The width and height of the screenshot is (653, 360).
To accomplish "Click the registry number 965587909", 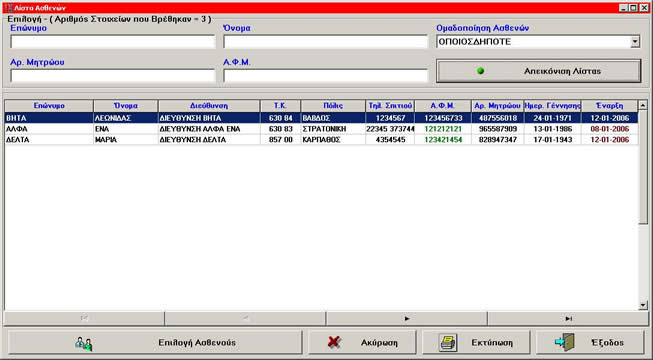I will 498,129.
